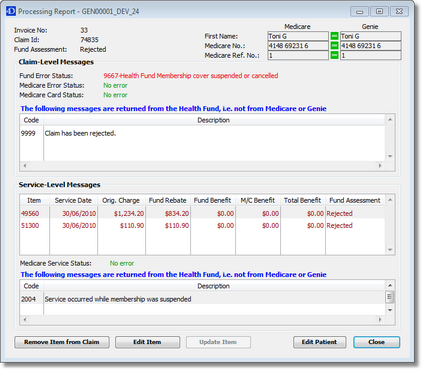Select Medicare First Name field
The image size is (422, 370).
click(x=298, y=36)
